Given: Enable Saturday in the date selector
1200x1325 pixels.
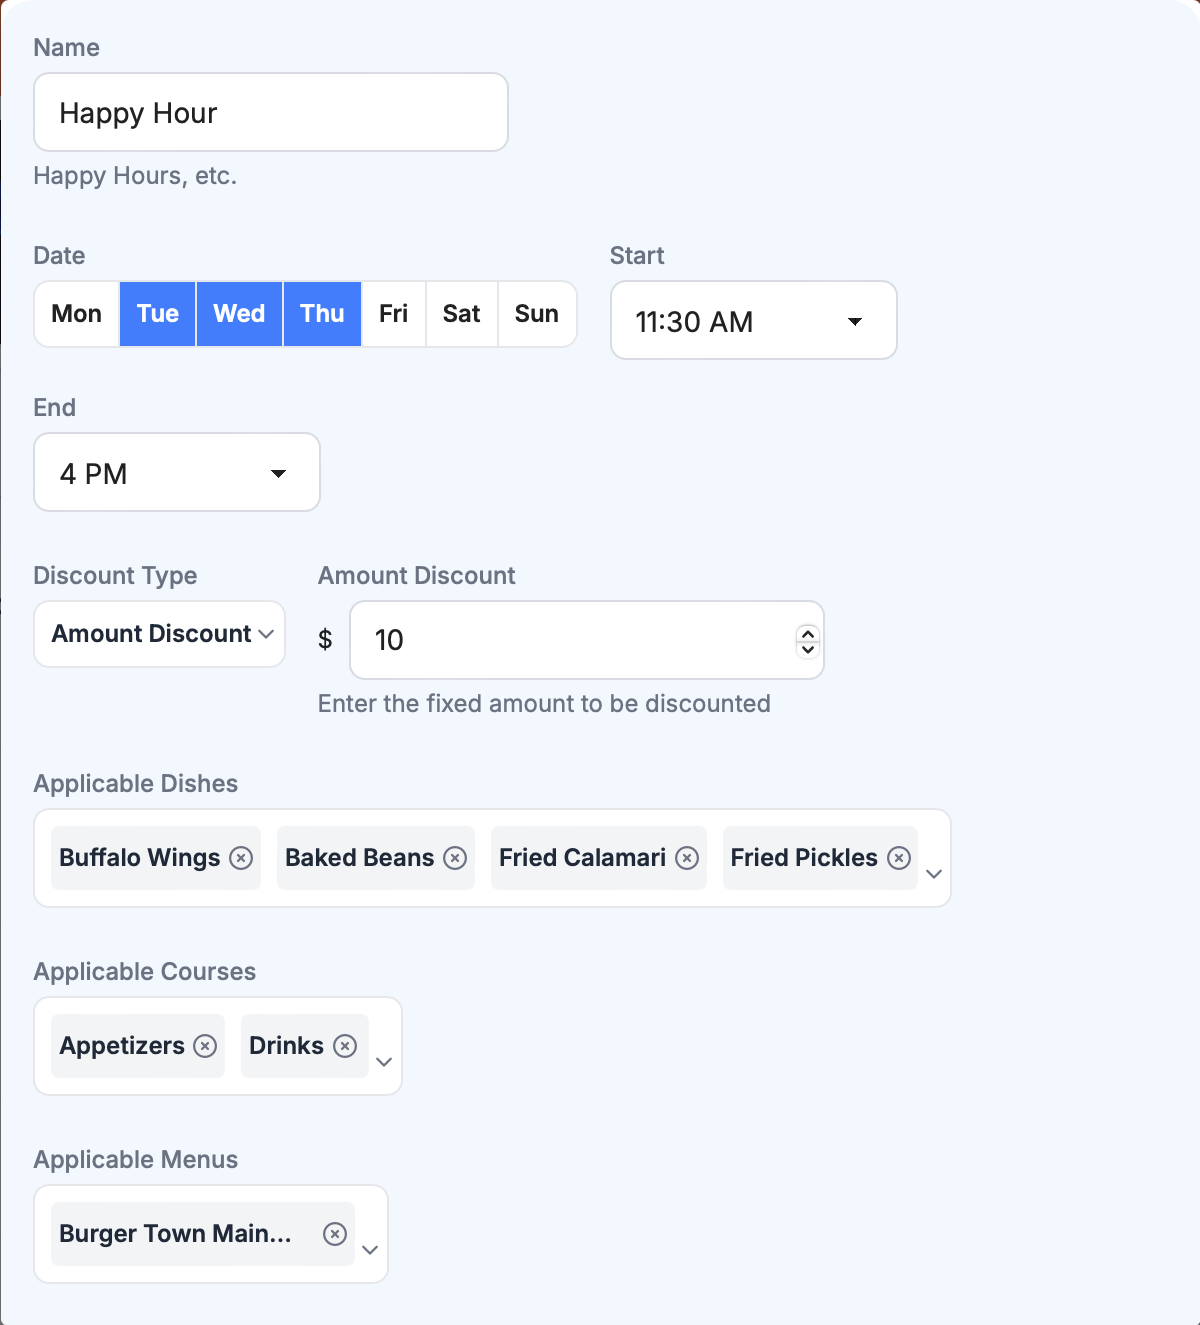Looking at the screenshot, I should point(461,313).
